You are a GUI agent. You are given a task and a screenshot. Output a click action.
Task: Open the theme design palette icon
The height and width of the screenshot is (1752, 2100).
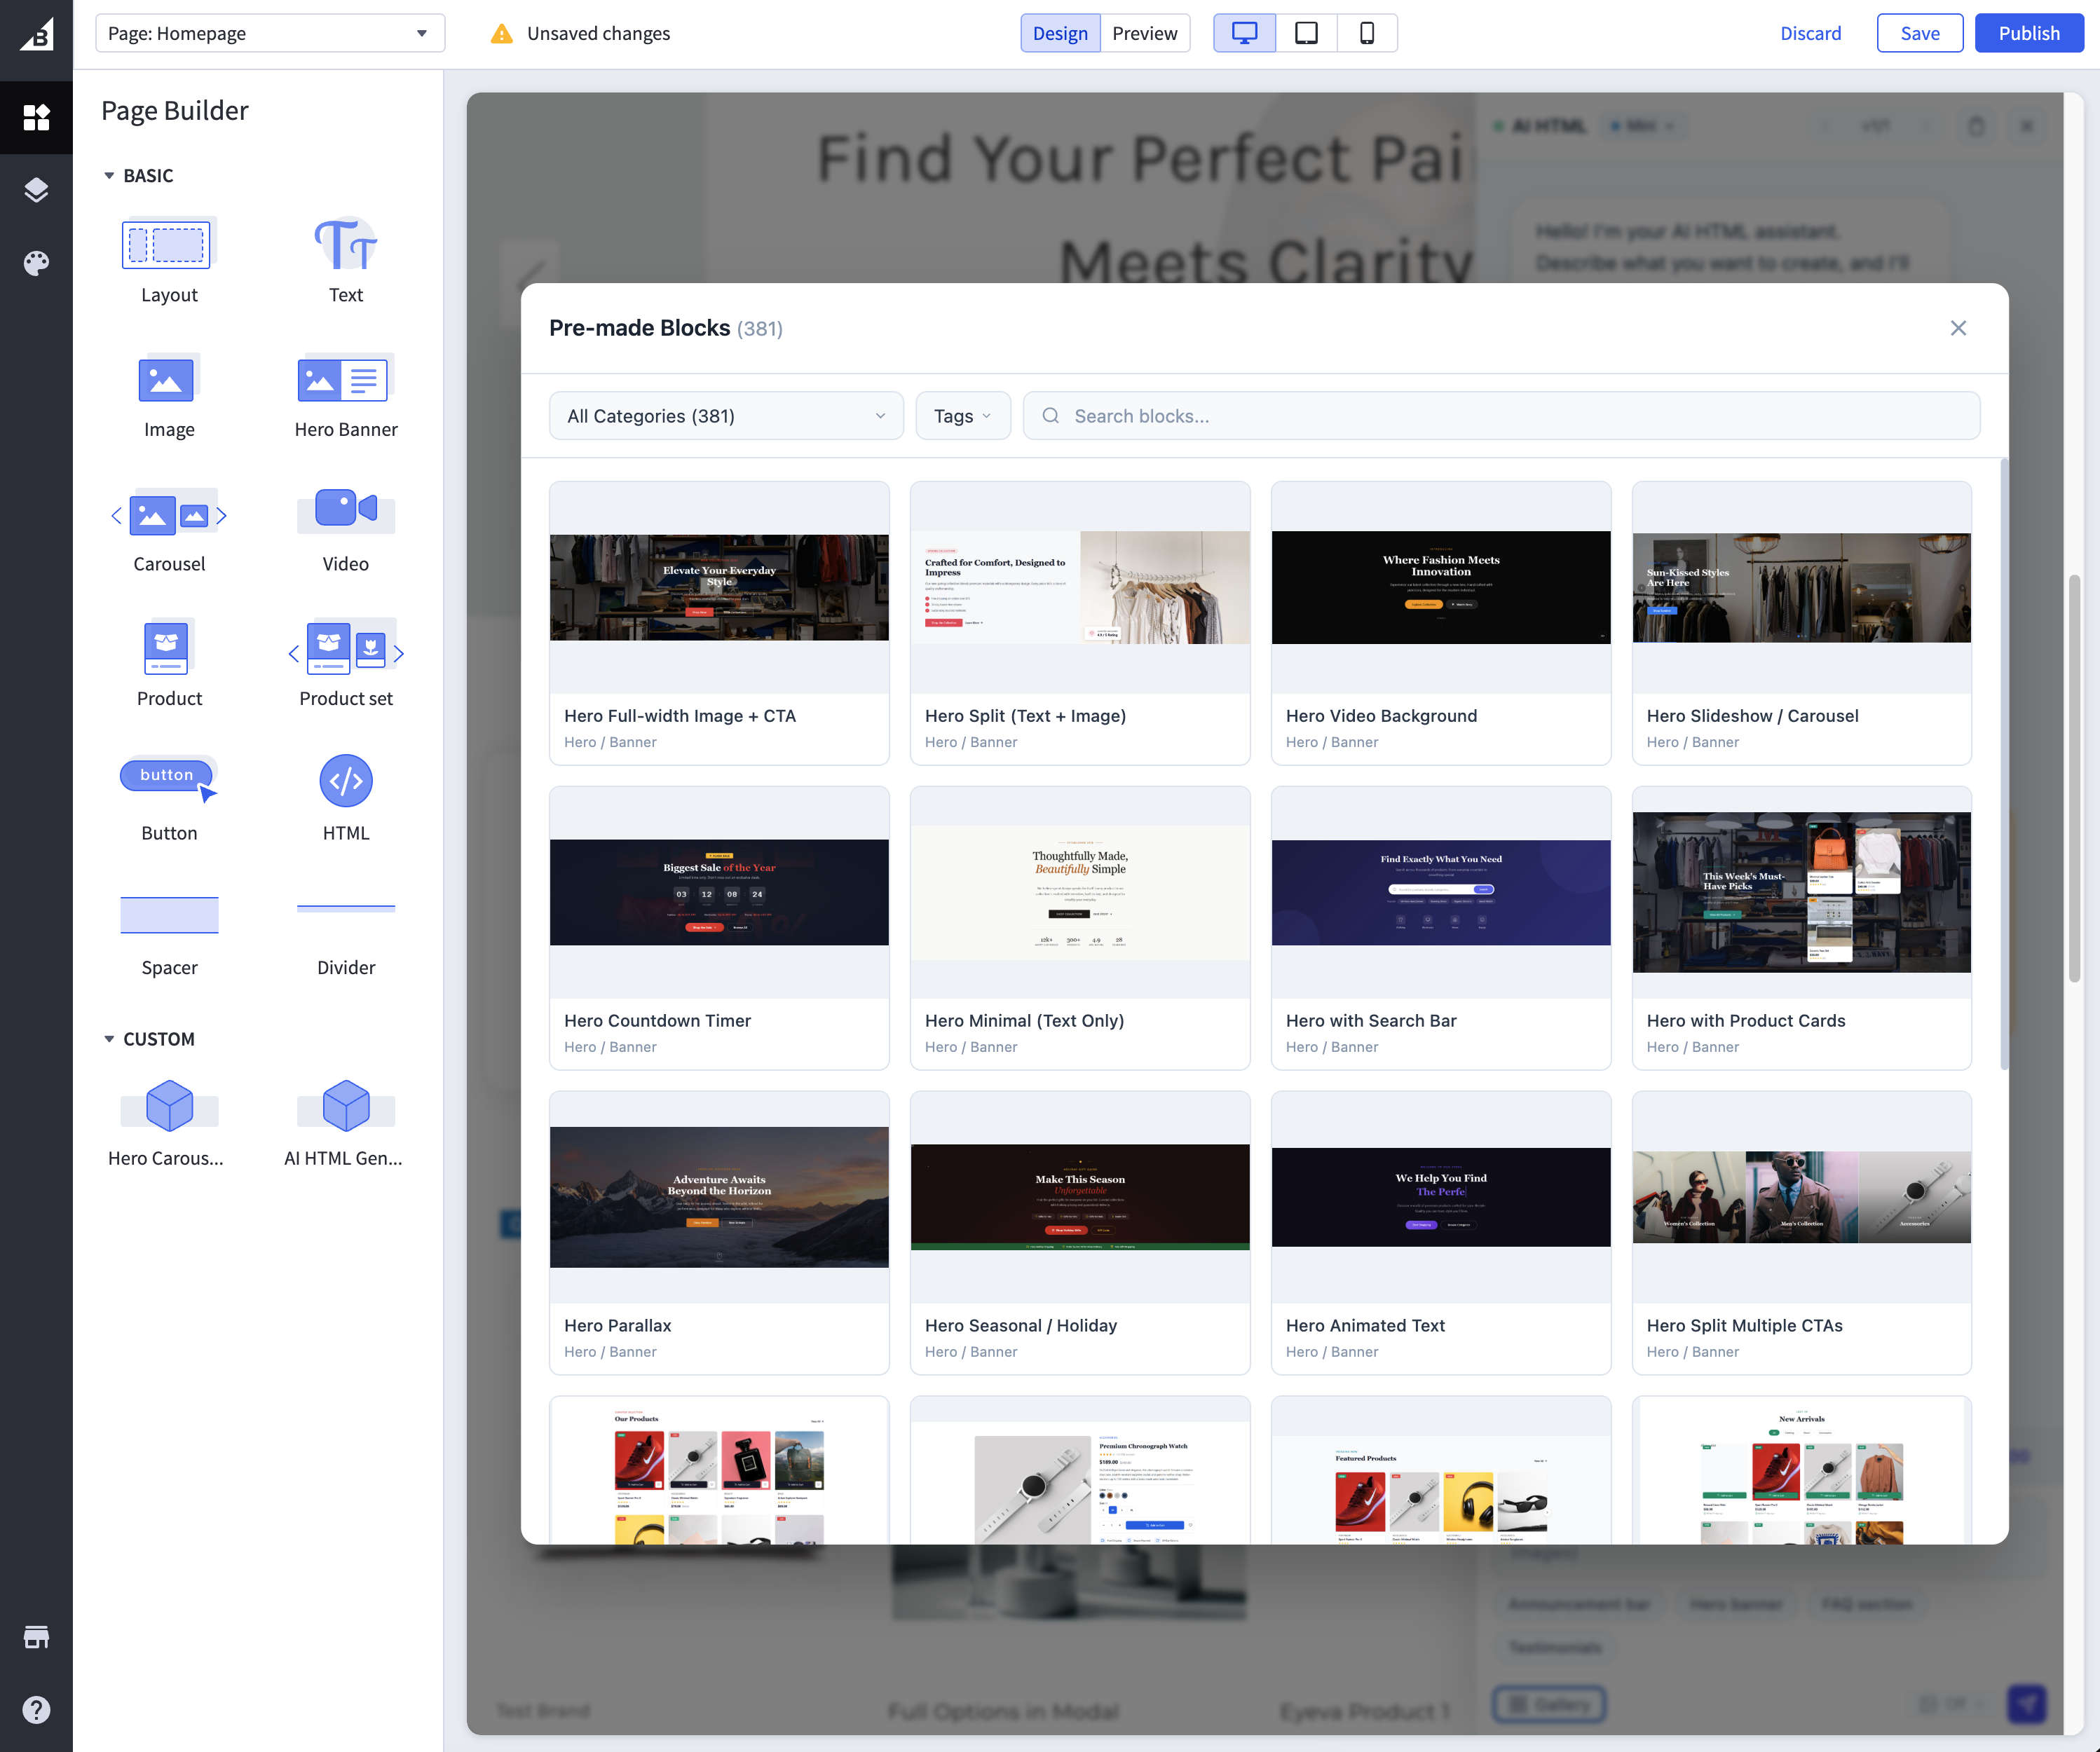tap(36, 263)
